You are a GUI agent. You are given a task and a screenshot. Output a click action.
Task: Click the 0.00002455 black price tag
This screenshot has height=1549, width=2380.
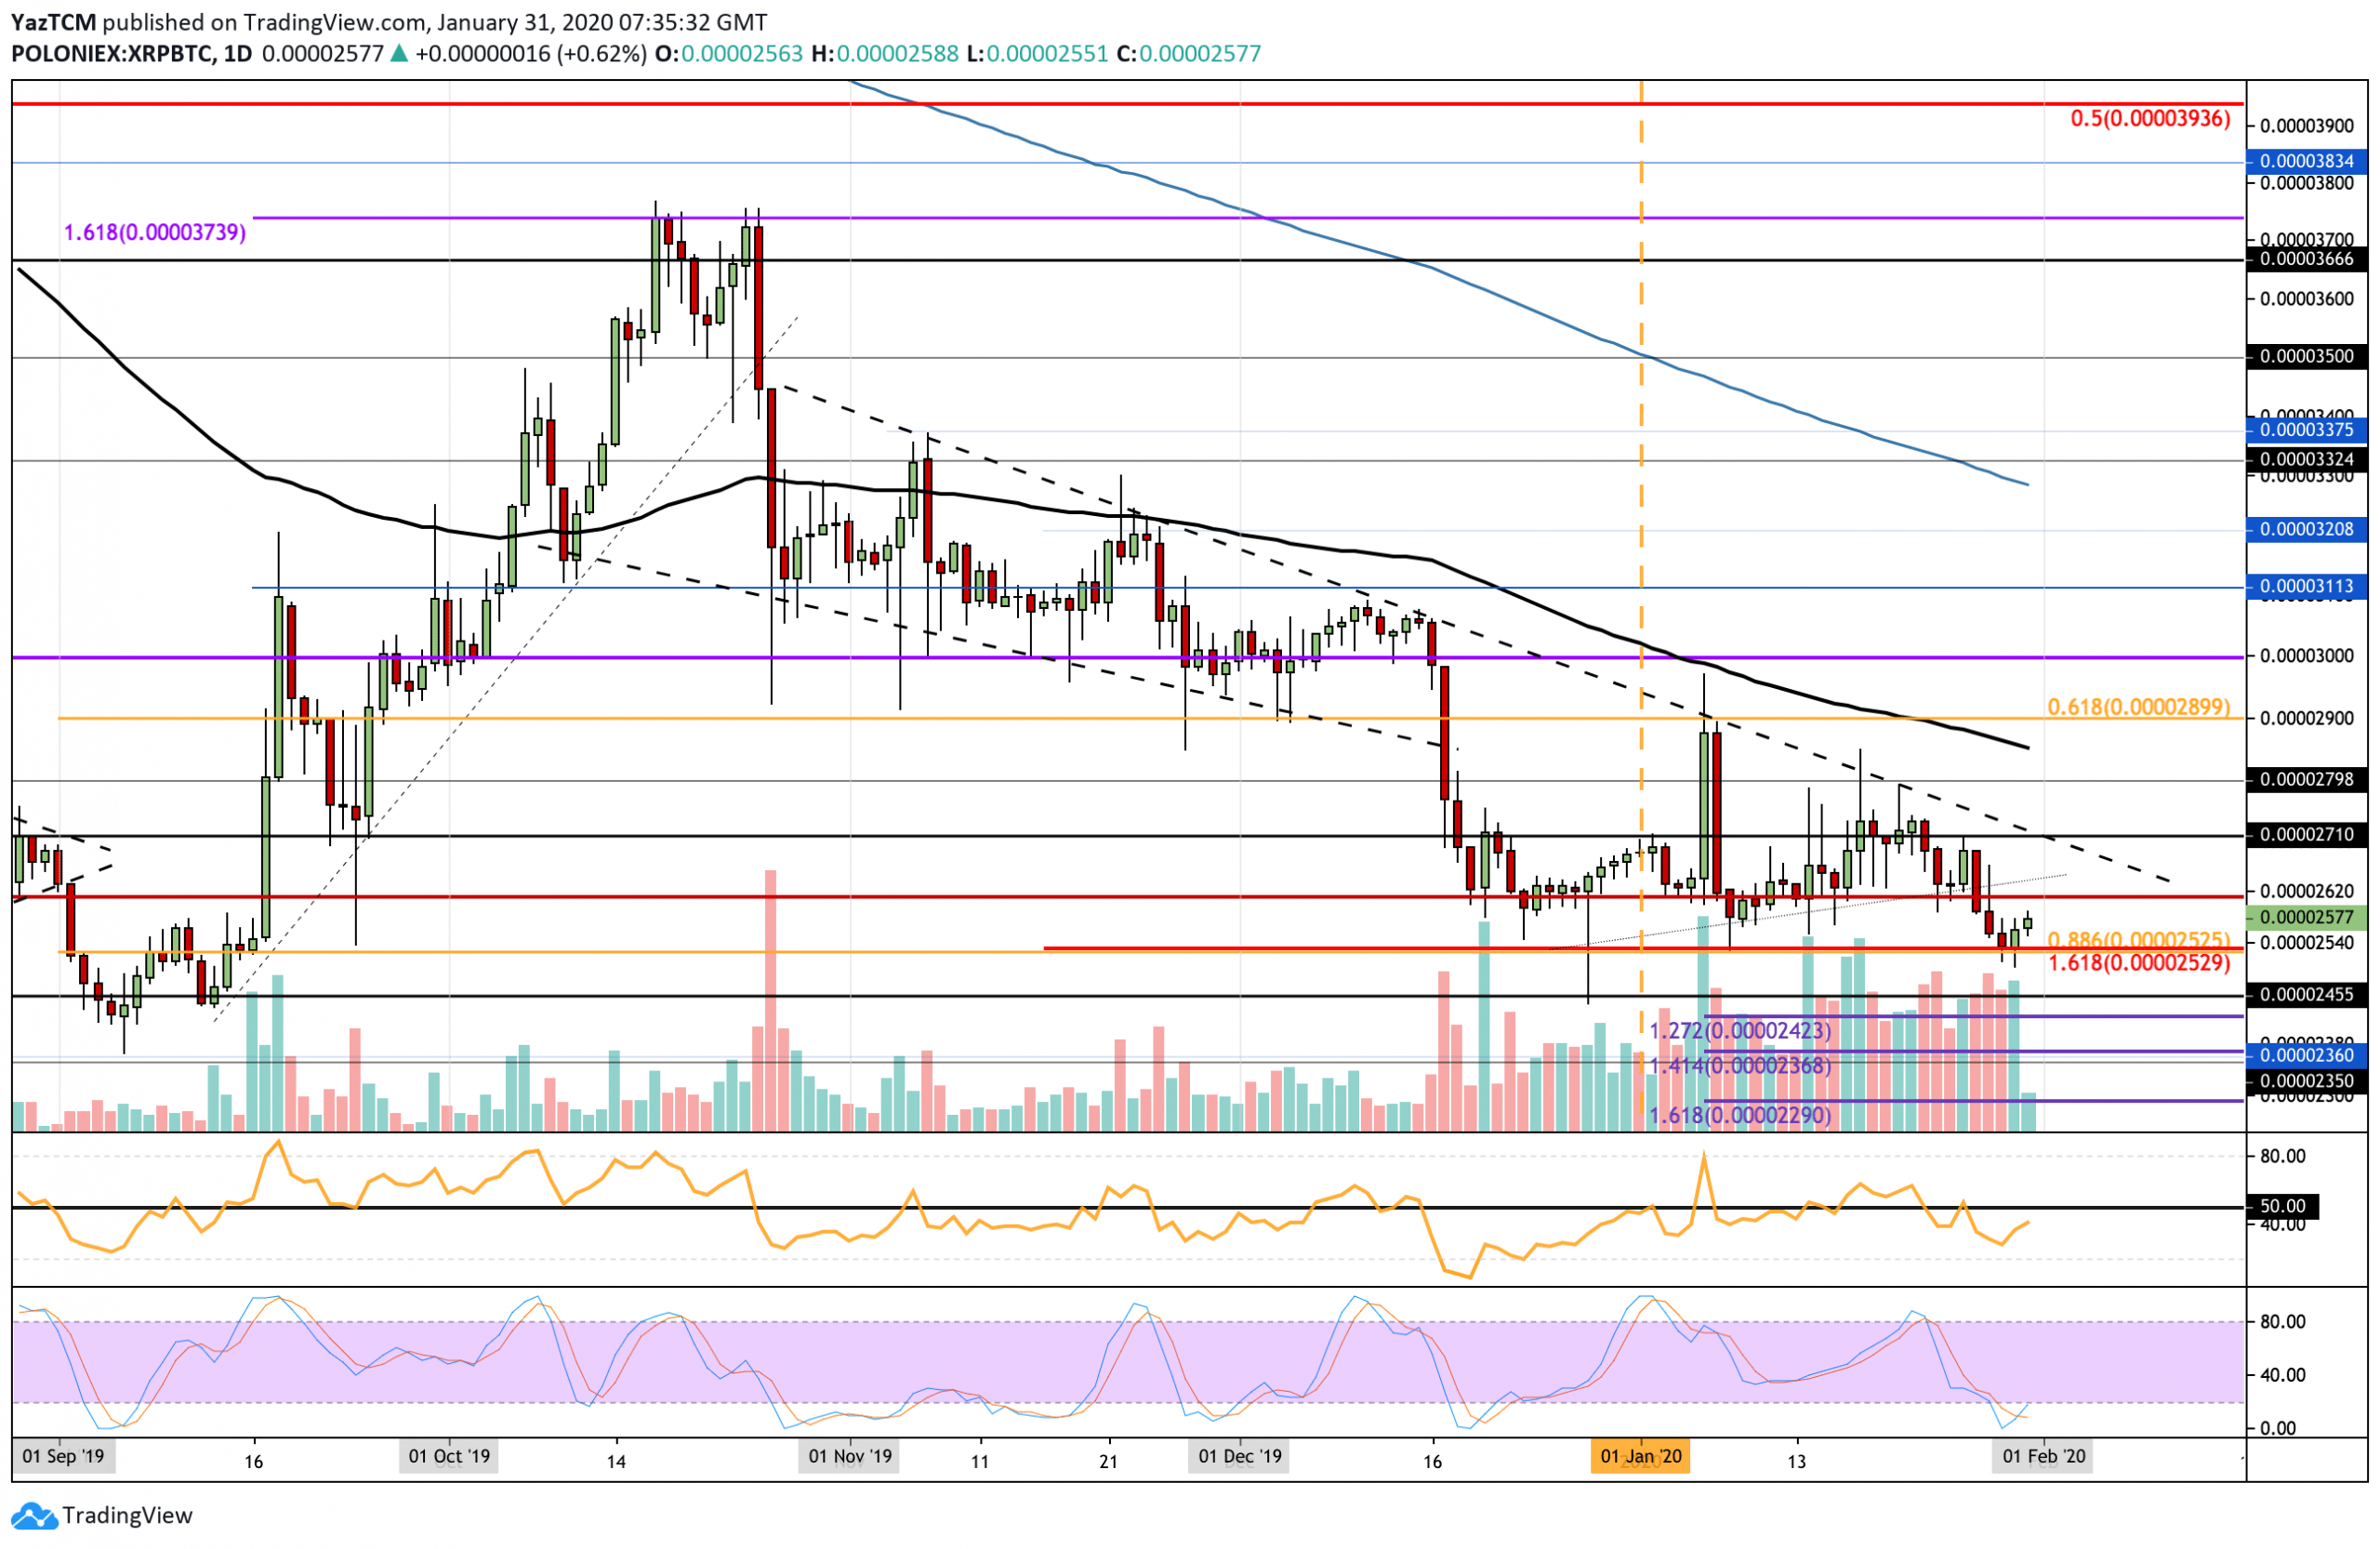(2306, 996)
